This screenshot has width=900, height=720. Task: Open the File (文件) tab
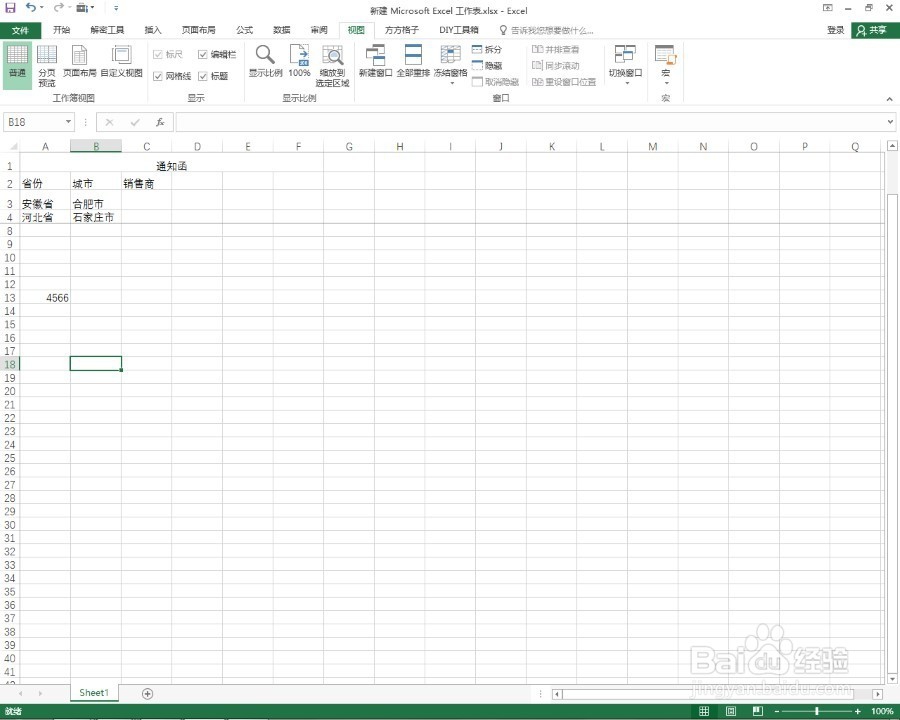(20, 30)
